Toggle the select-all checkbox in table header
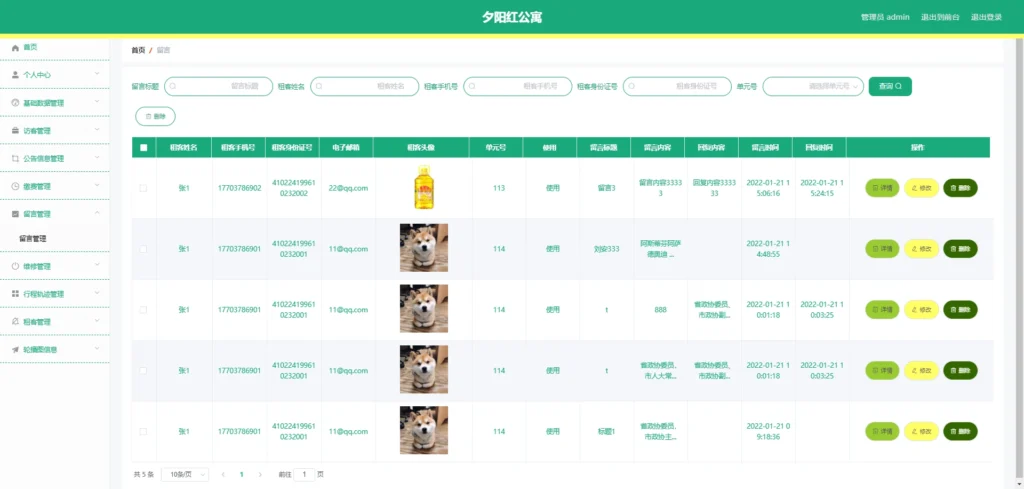 tap(144, 148)
